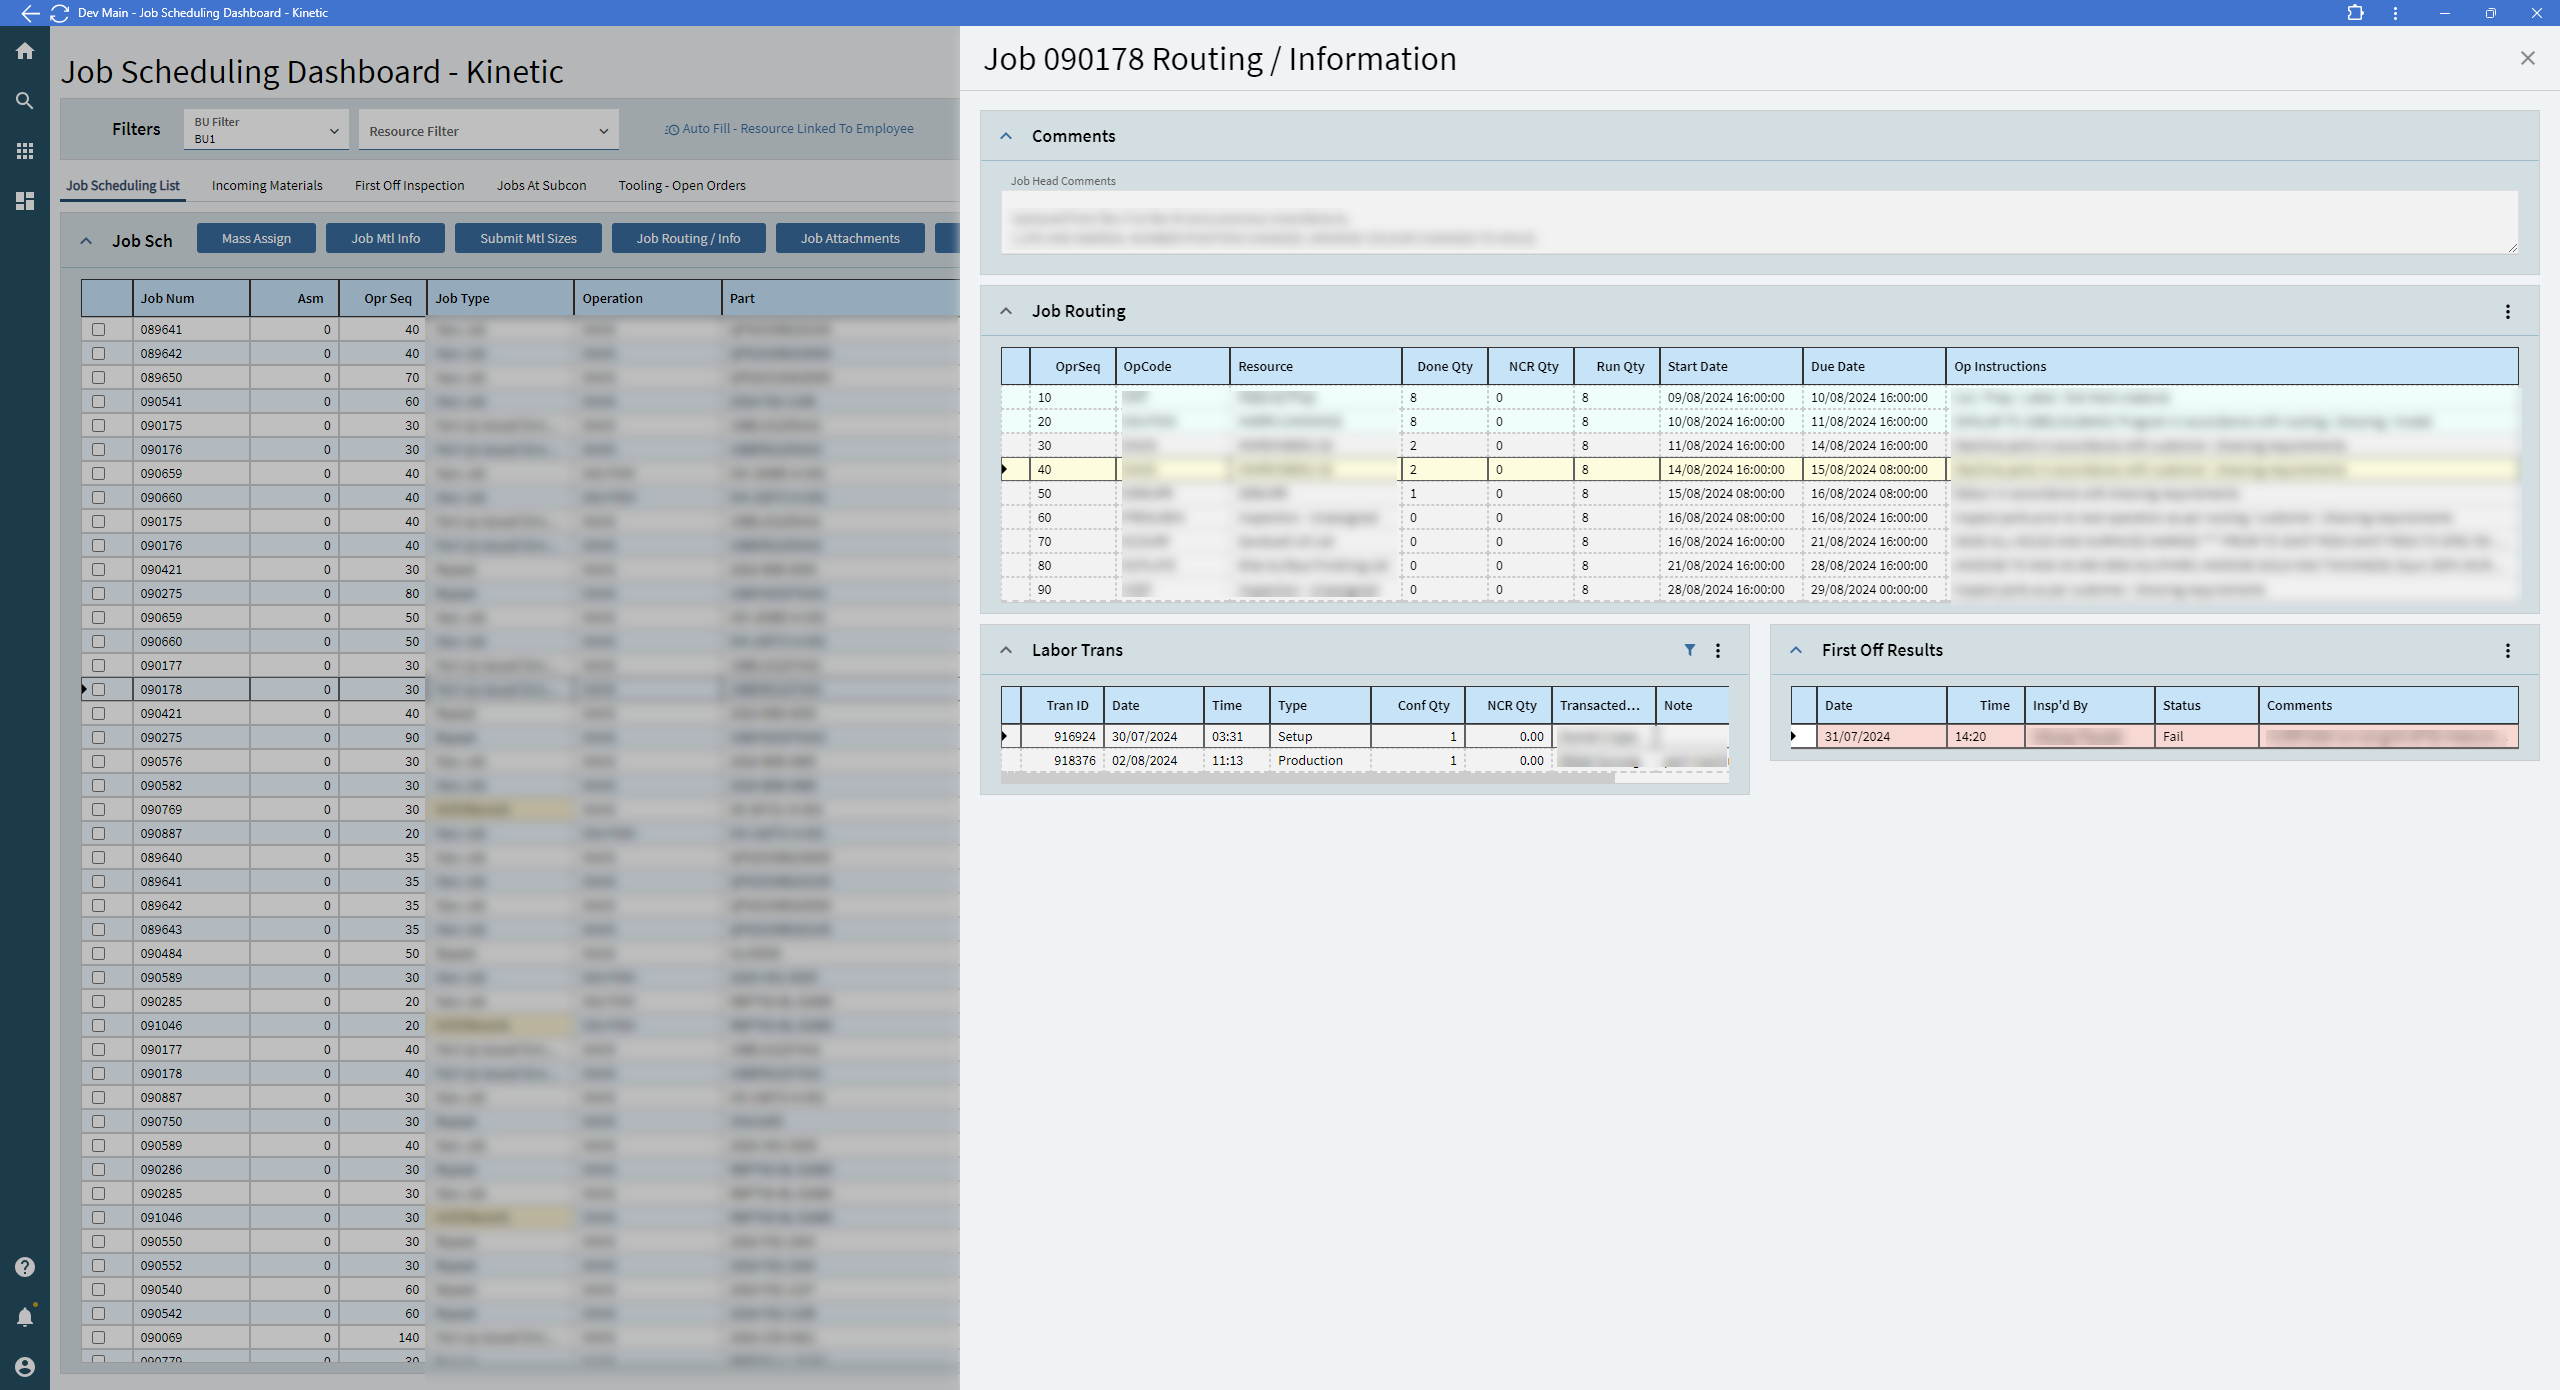This screenshot has height=1390, width=2560.
Task: Open Labor Trans overflow menu
Action: (x=1718, y=651)
